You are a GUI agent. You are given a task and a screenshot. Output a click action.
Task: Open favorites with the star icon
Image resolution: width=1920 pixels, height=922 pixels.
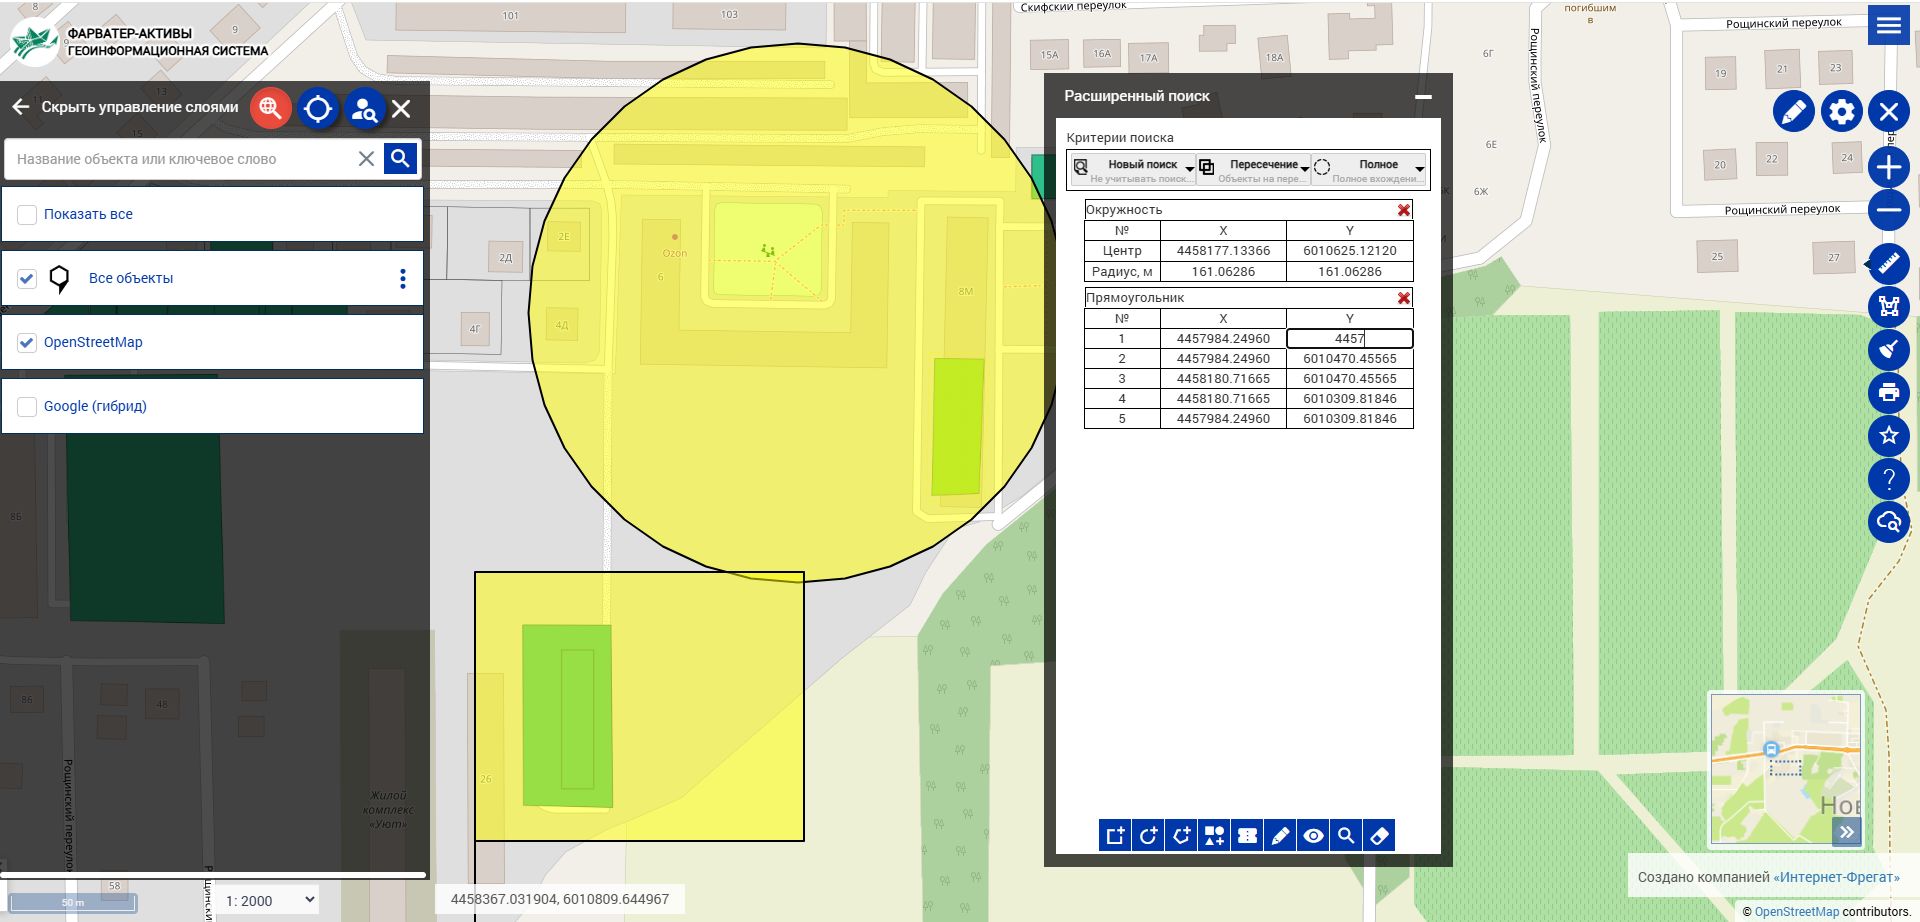click(1888, 436)
